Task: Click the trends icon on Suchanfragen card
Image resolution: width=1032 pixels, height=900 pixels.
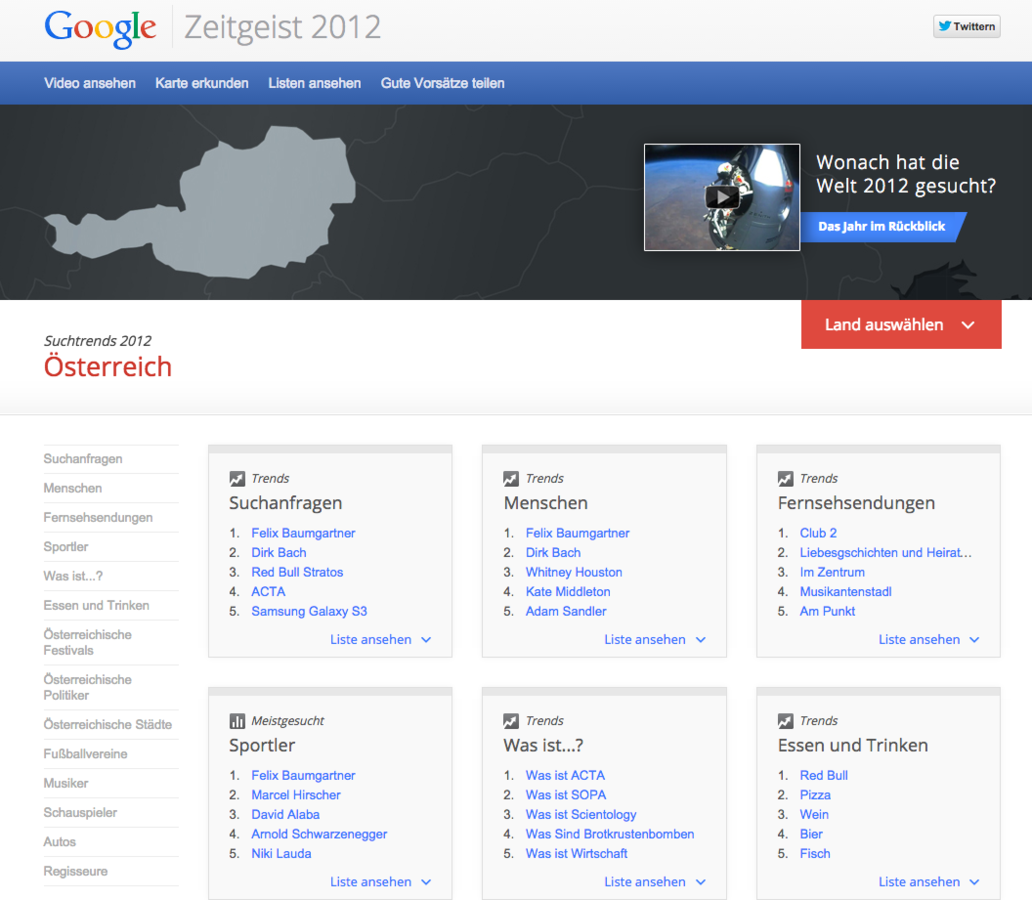Action: pos(237,479)
